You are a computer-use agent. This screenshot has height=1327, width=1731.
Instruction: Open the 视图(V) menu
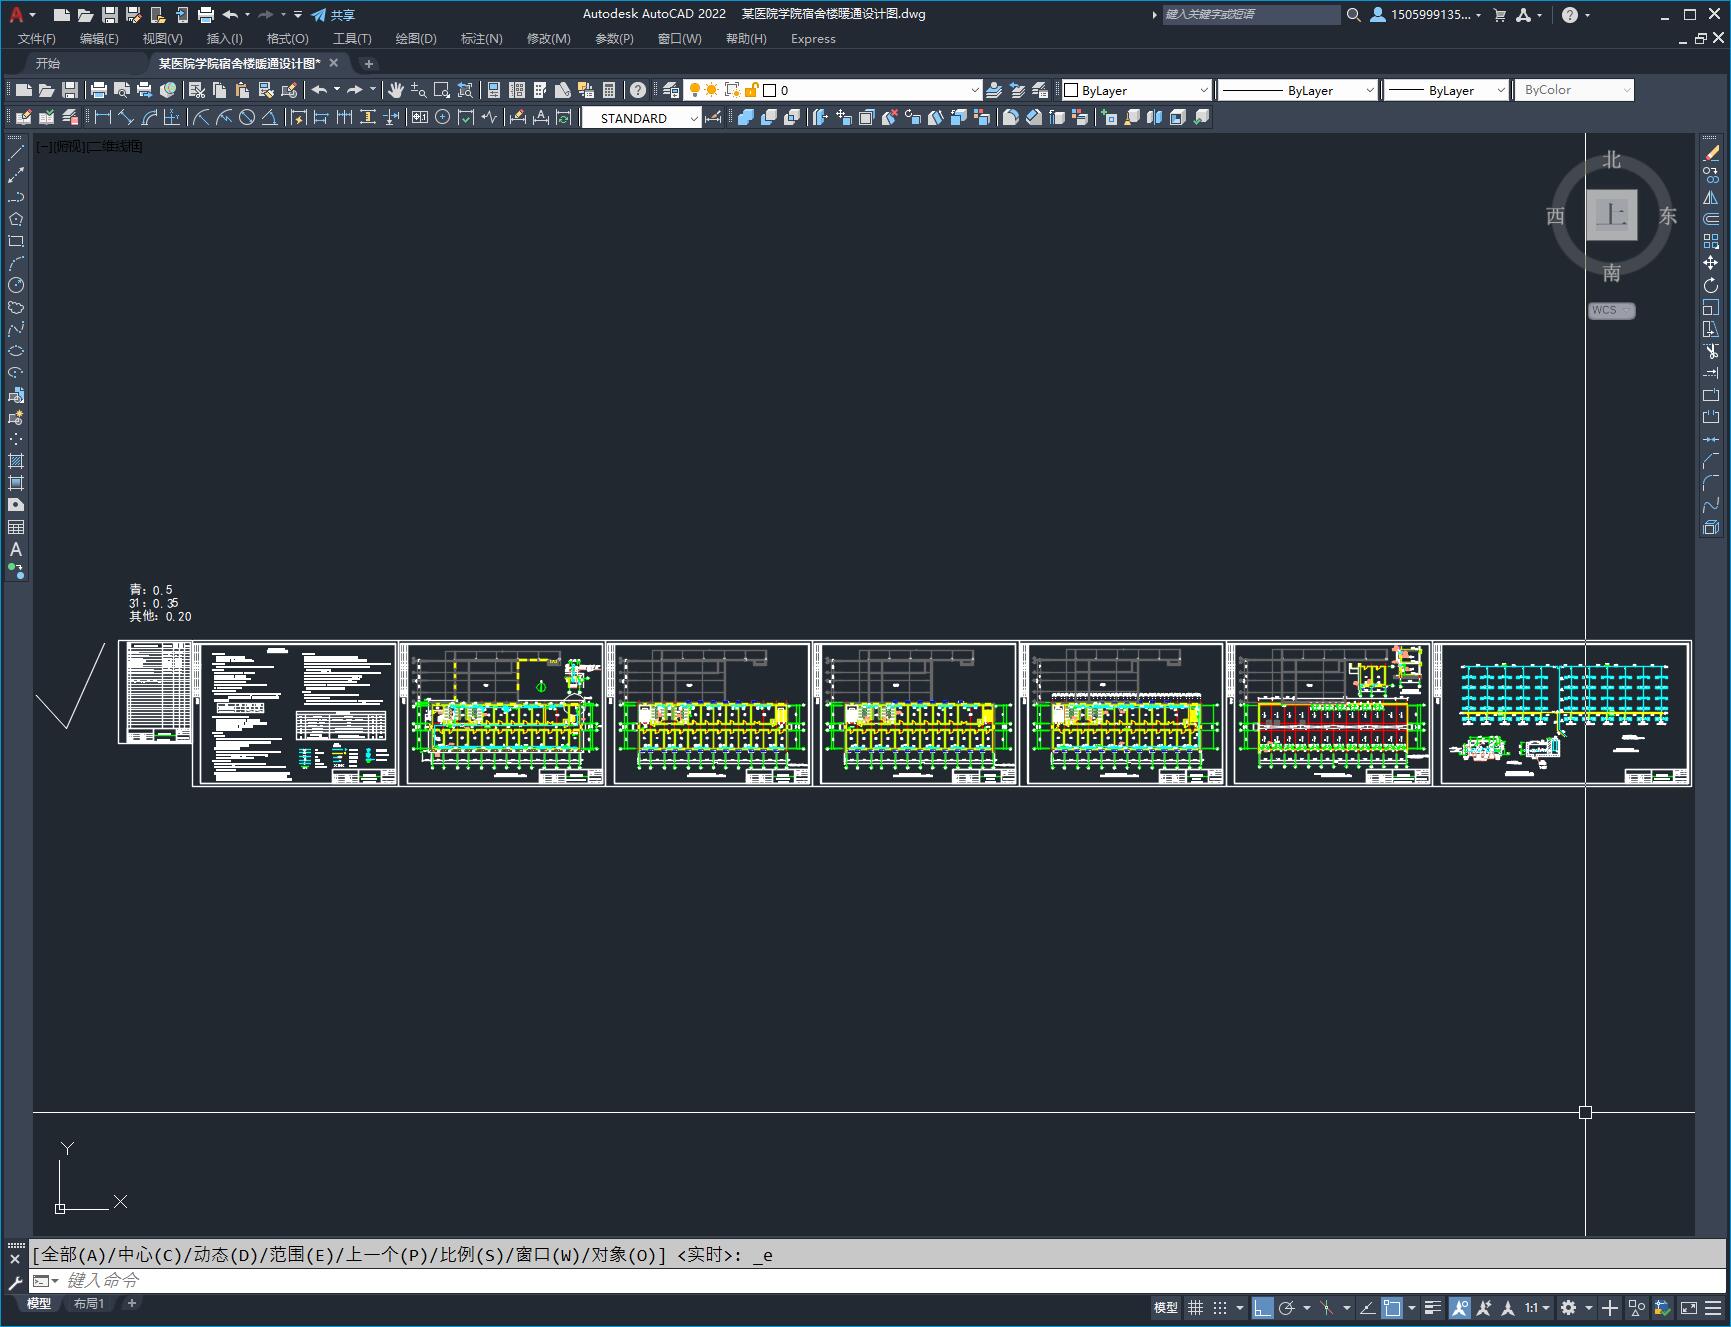[162, 39]
